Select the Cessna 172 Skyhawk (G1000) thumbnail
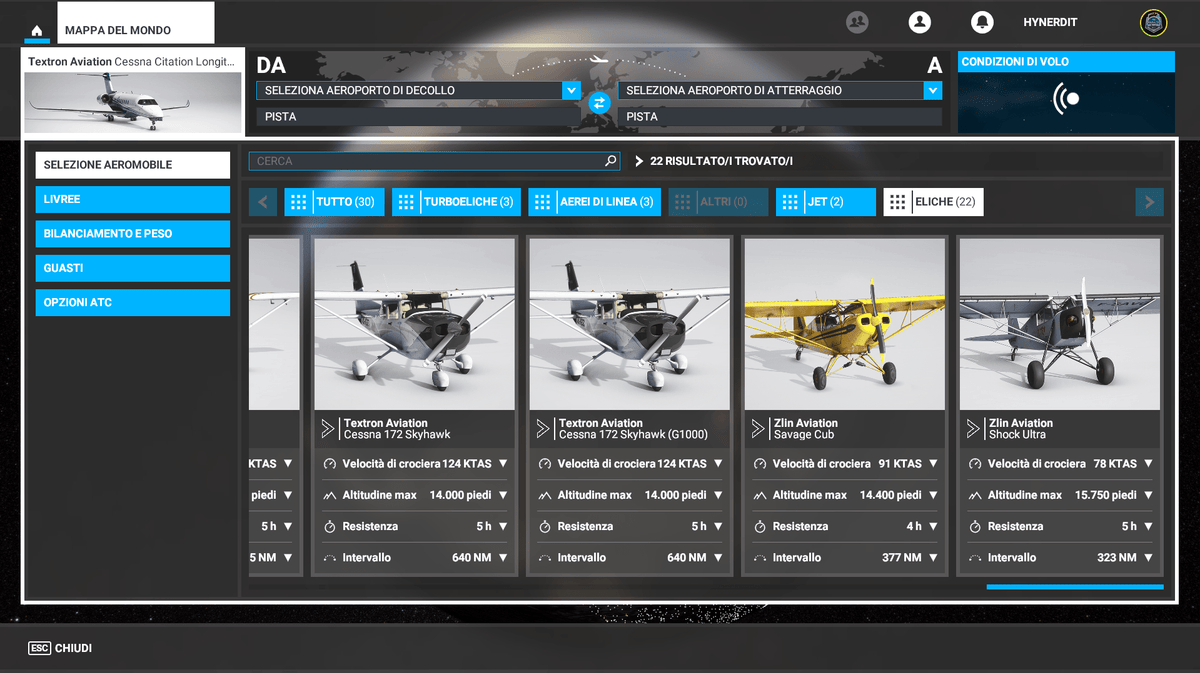Image resolution: width=1200 pixels, height=673 pixels. coord(630,323)
